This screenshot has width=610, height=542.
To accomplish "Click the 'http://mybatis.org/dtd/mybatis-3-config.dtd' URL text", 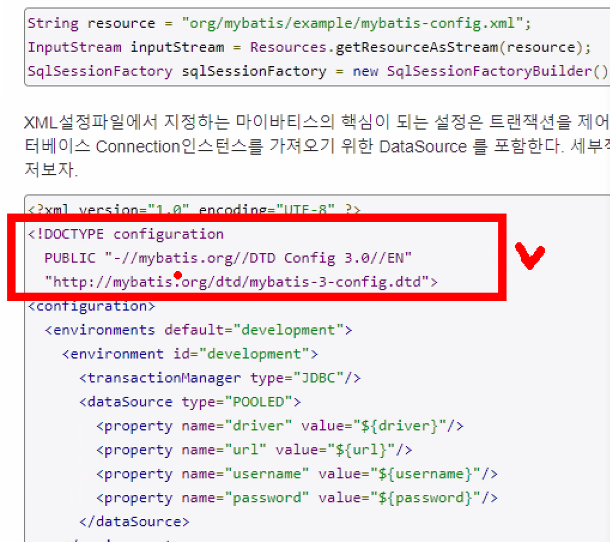I will 237,282.
